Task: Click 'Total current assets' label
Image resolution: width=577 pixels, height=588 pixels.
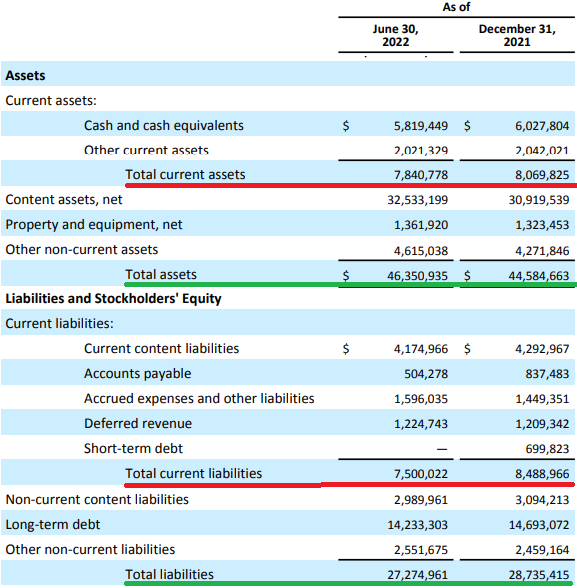Action: tap(185, 174)
